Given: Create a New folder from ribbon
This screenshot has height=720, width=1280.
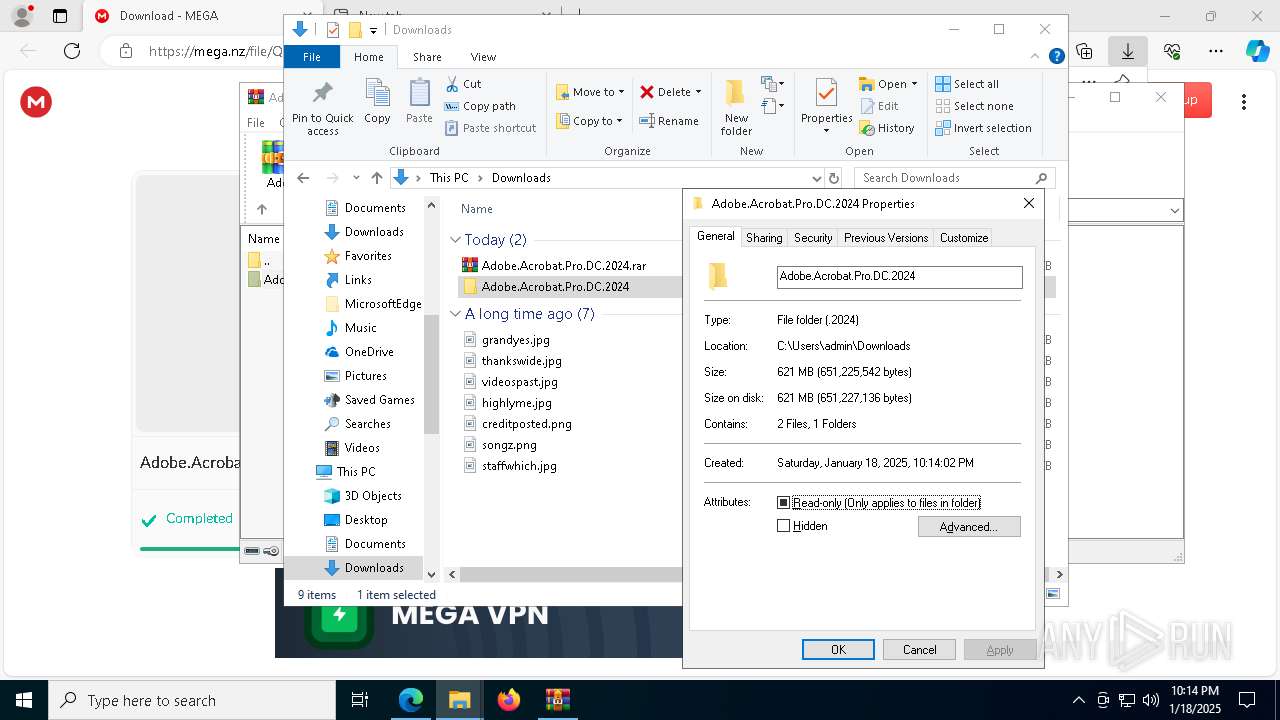Looking at the screenshot, I should tap(736, 107).
